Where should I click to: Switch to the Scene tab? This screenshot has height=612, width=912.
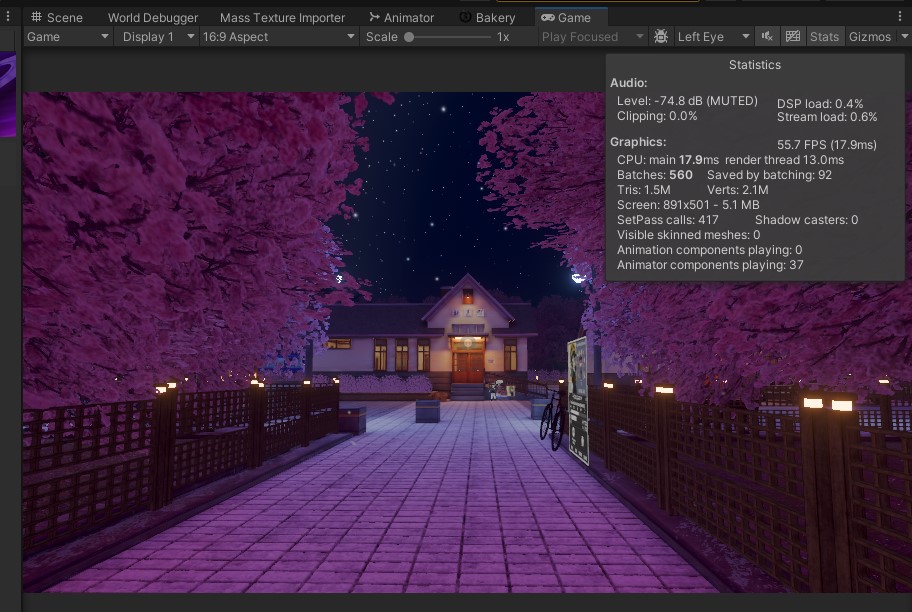click(x=56, y=17)
